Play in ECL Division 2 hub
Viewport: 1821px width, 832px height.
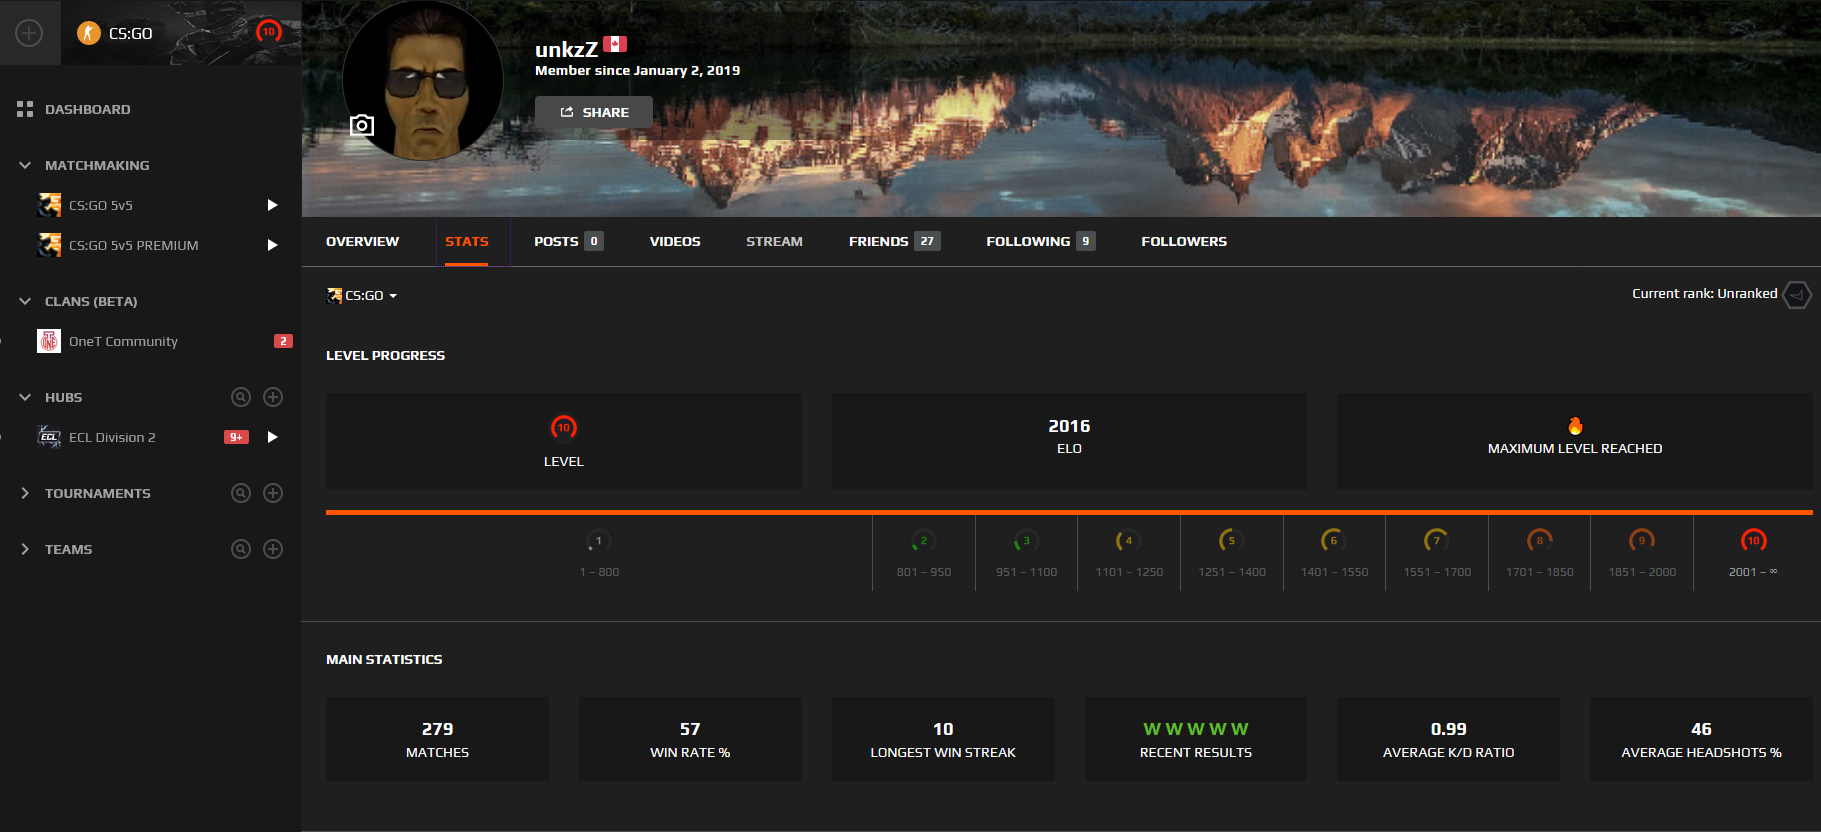[x=272, y=437]
